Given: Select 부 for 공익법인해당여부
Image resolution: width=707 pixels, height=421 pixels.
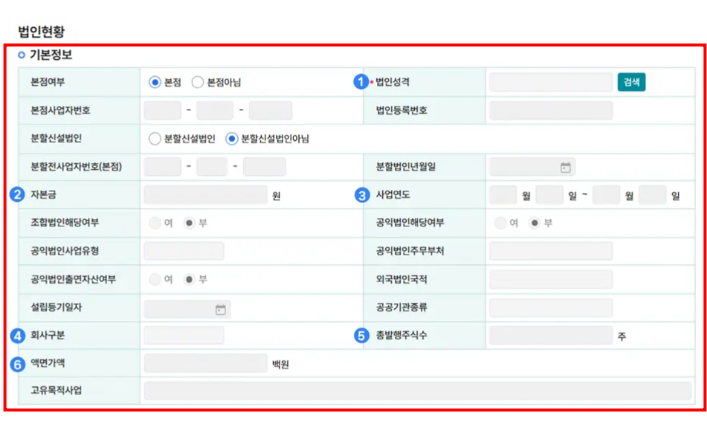Looking at the screenshot, I should pos(535,223).
